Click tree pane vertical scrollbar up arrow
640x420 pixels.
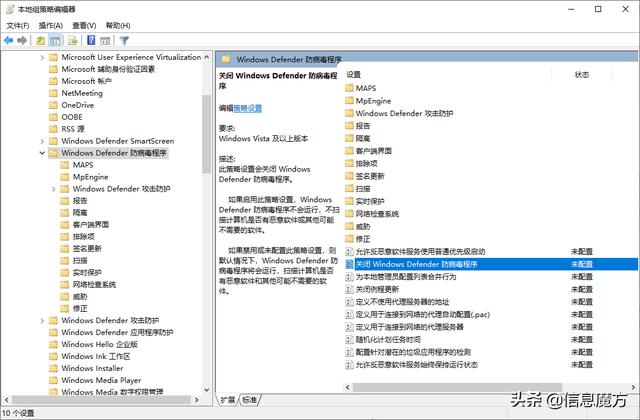(x=207, y=58)
